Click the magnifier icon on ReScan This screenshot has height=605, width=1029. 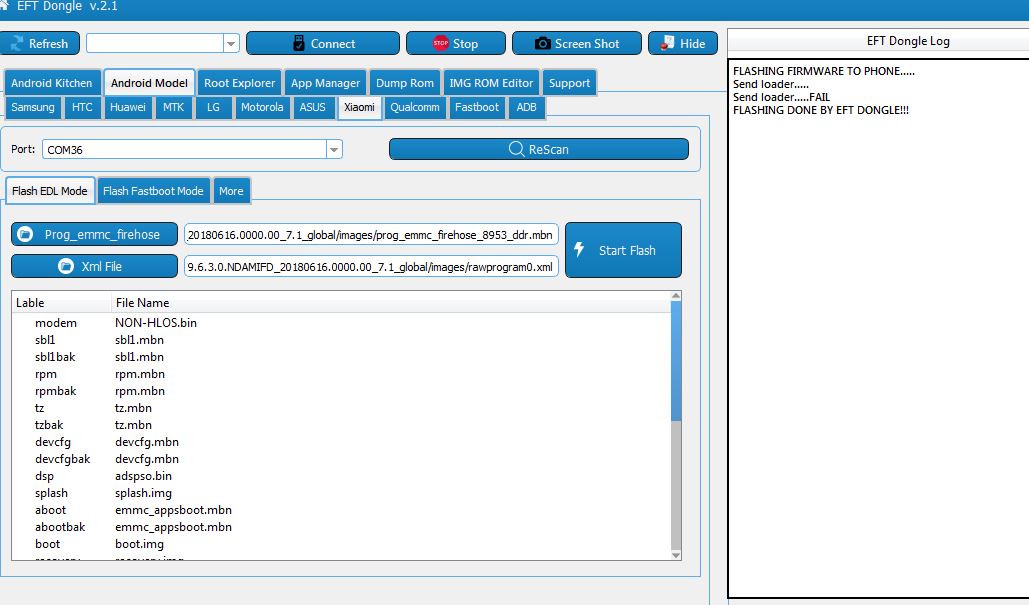point(516,149)
